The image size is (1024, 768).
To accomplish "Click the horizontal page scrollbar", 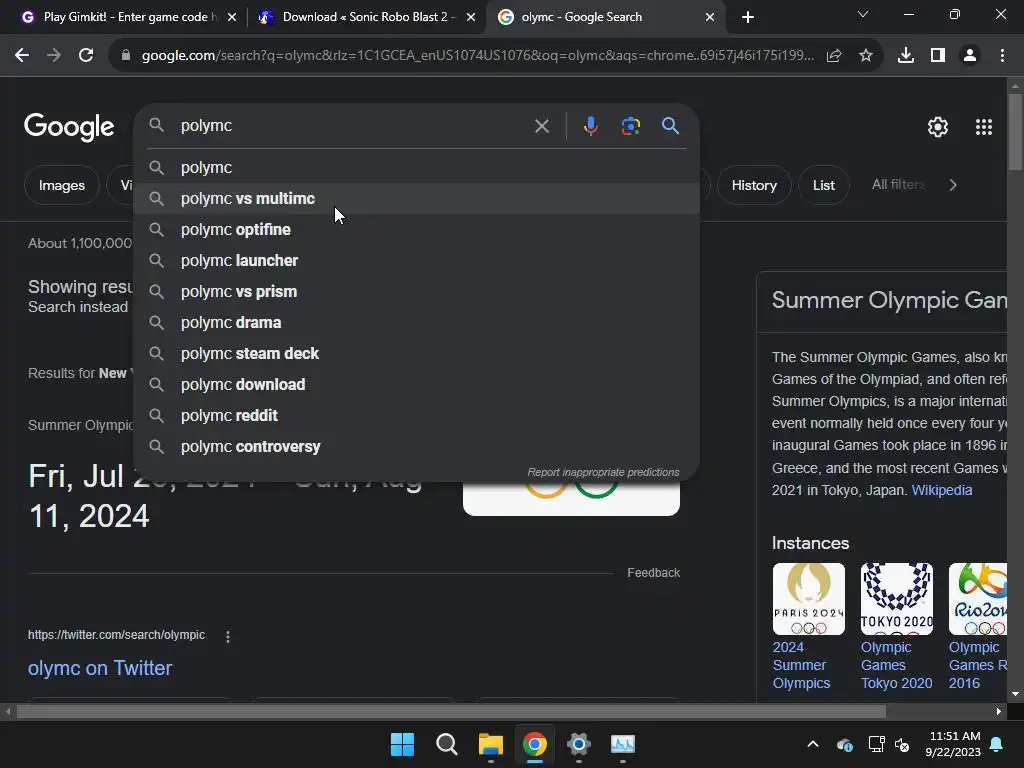I will coord(451,711).
